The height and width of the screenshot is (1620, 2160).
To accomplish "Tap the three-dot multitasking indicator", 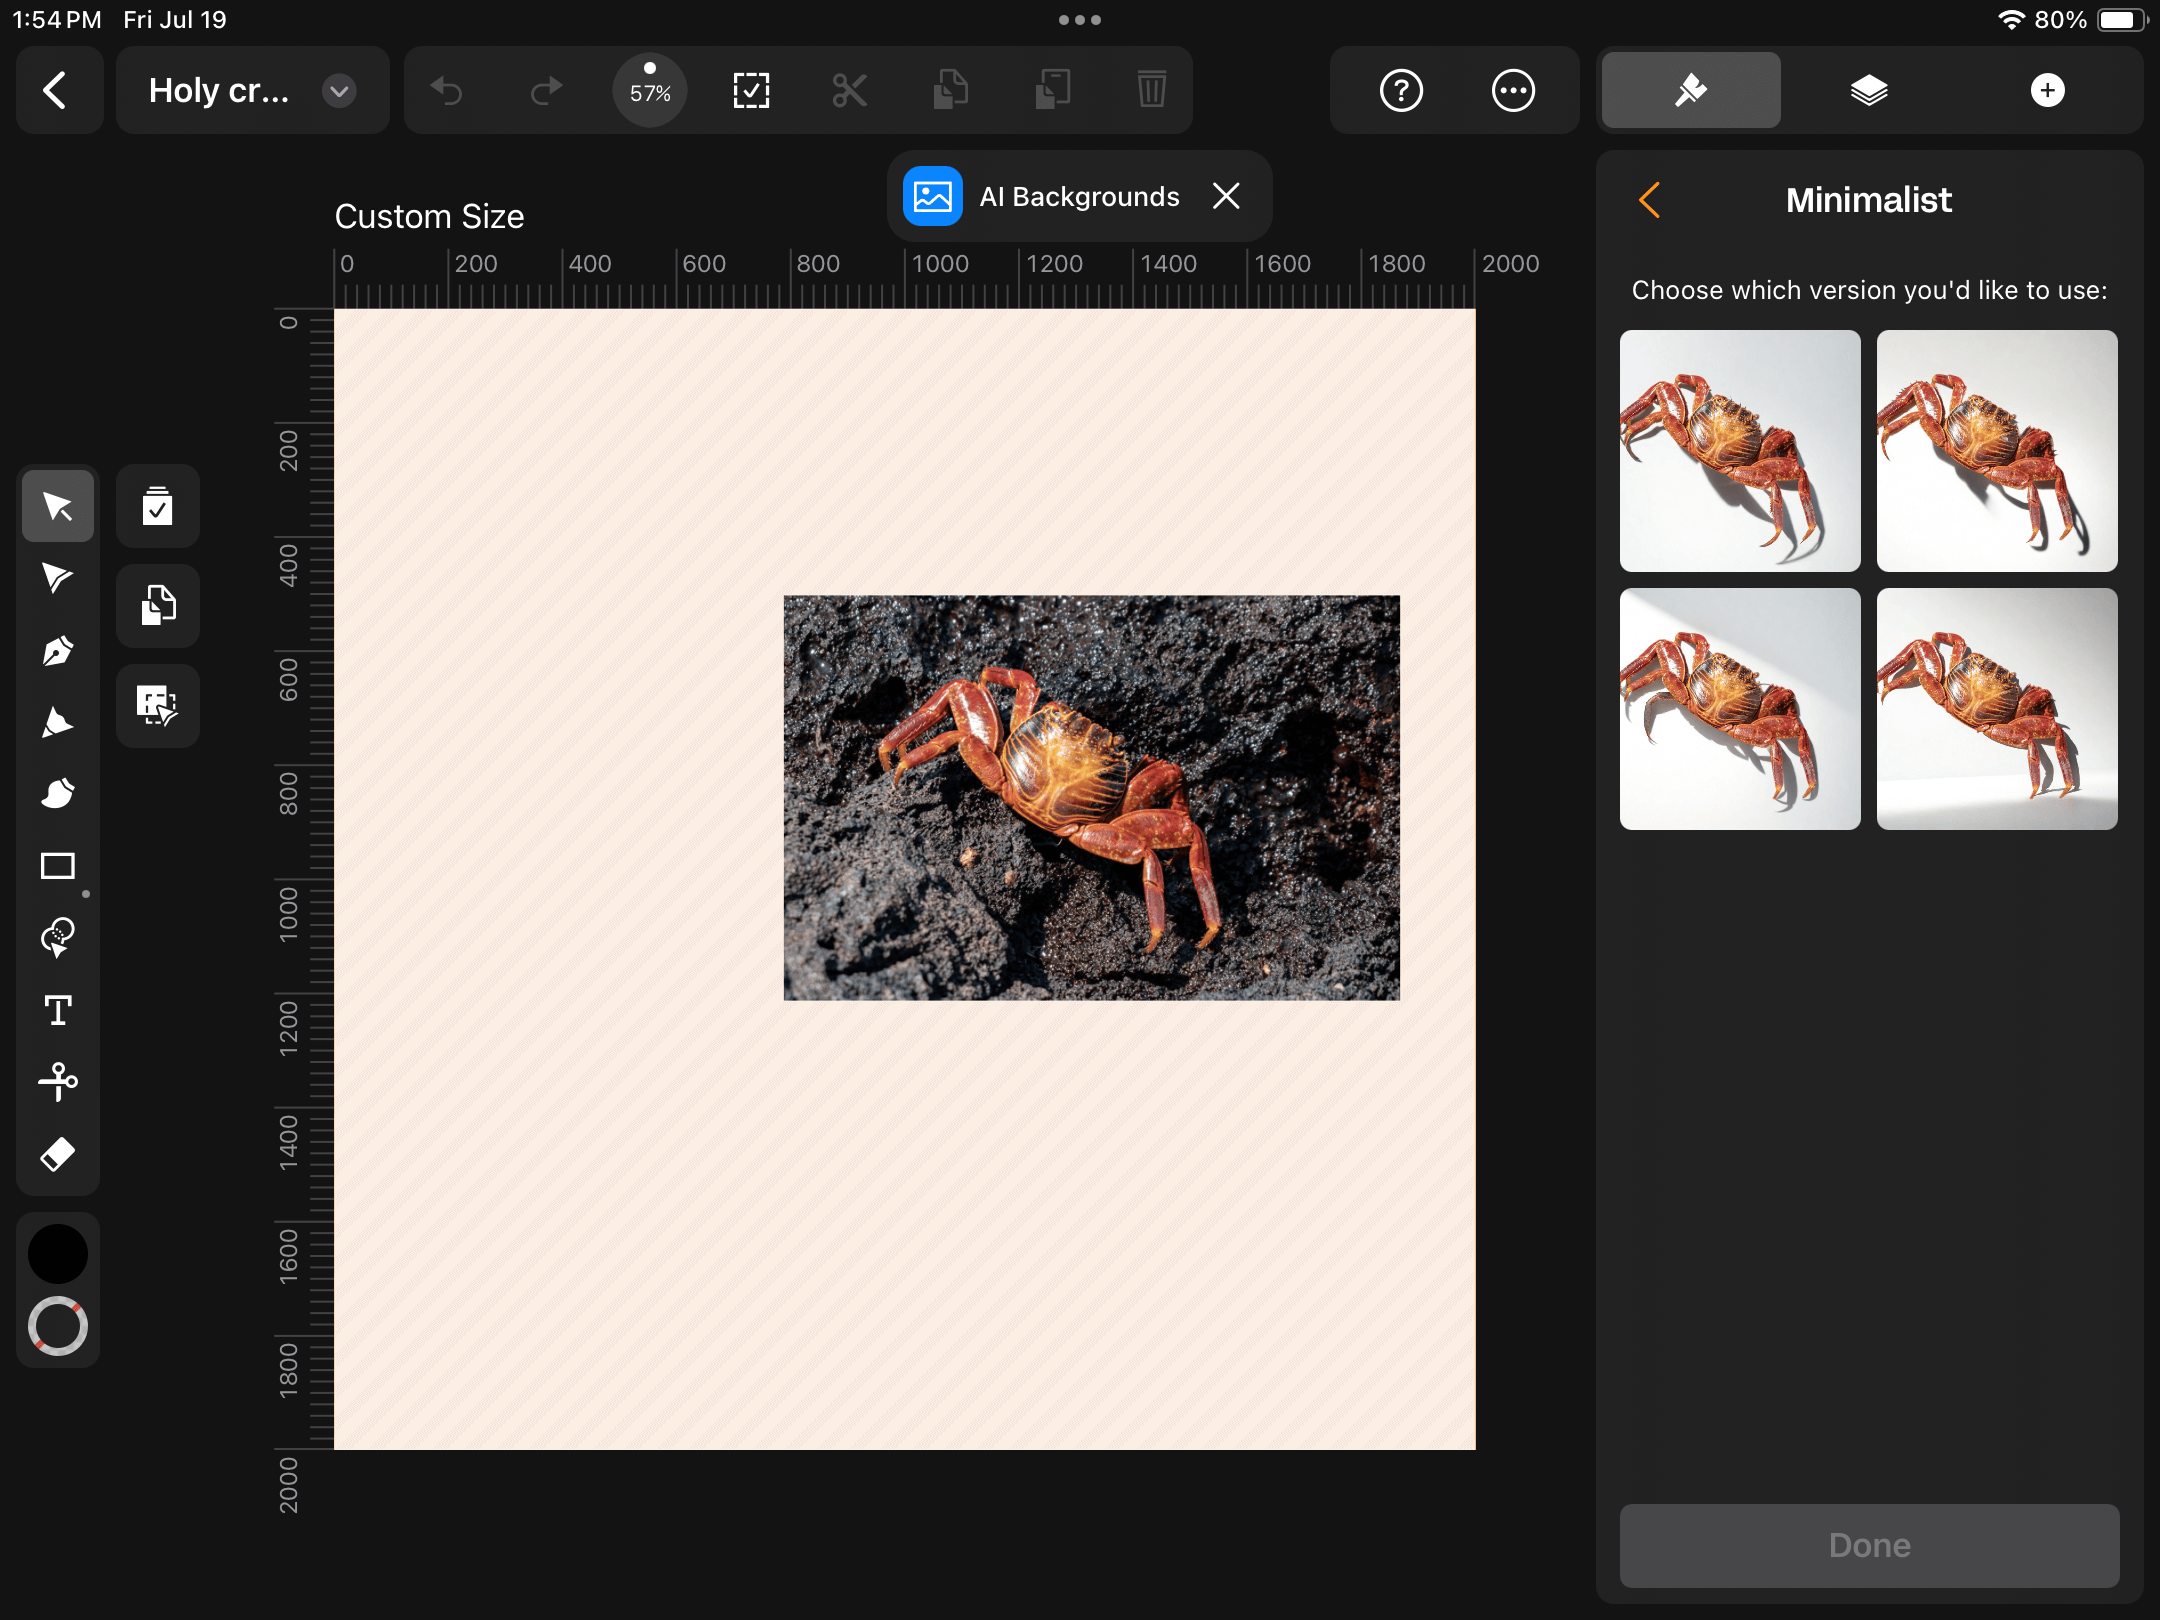I will tap(1080, 20).
